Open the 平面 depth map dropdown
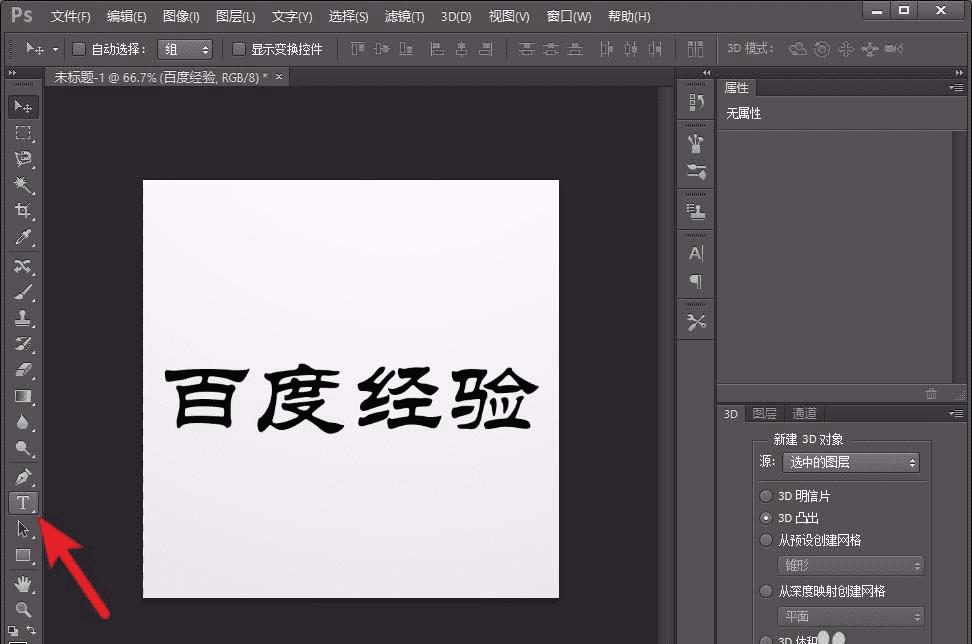Viewport: 972px width, 644px height. [850, 616]
